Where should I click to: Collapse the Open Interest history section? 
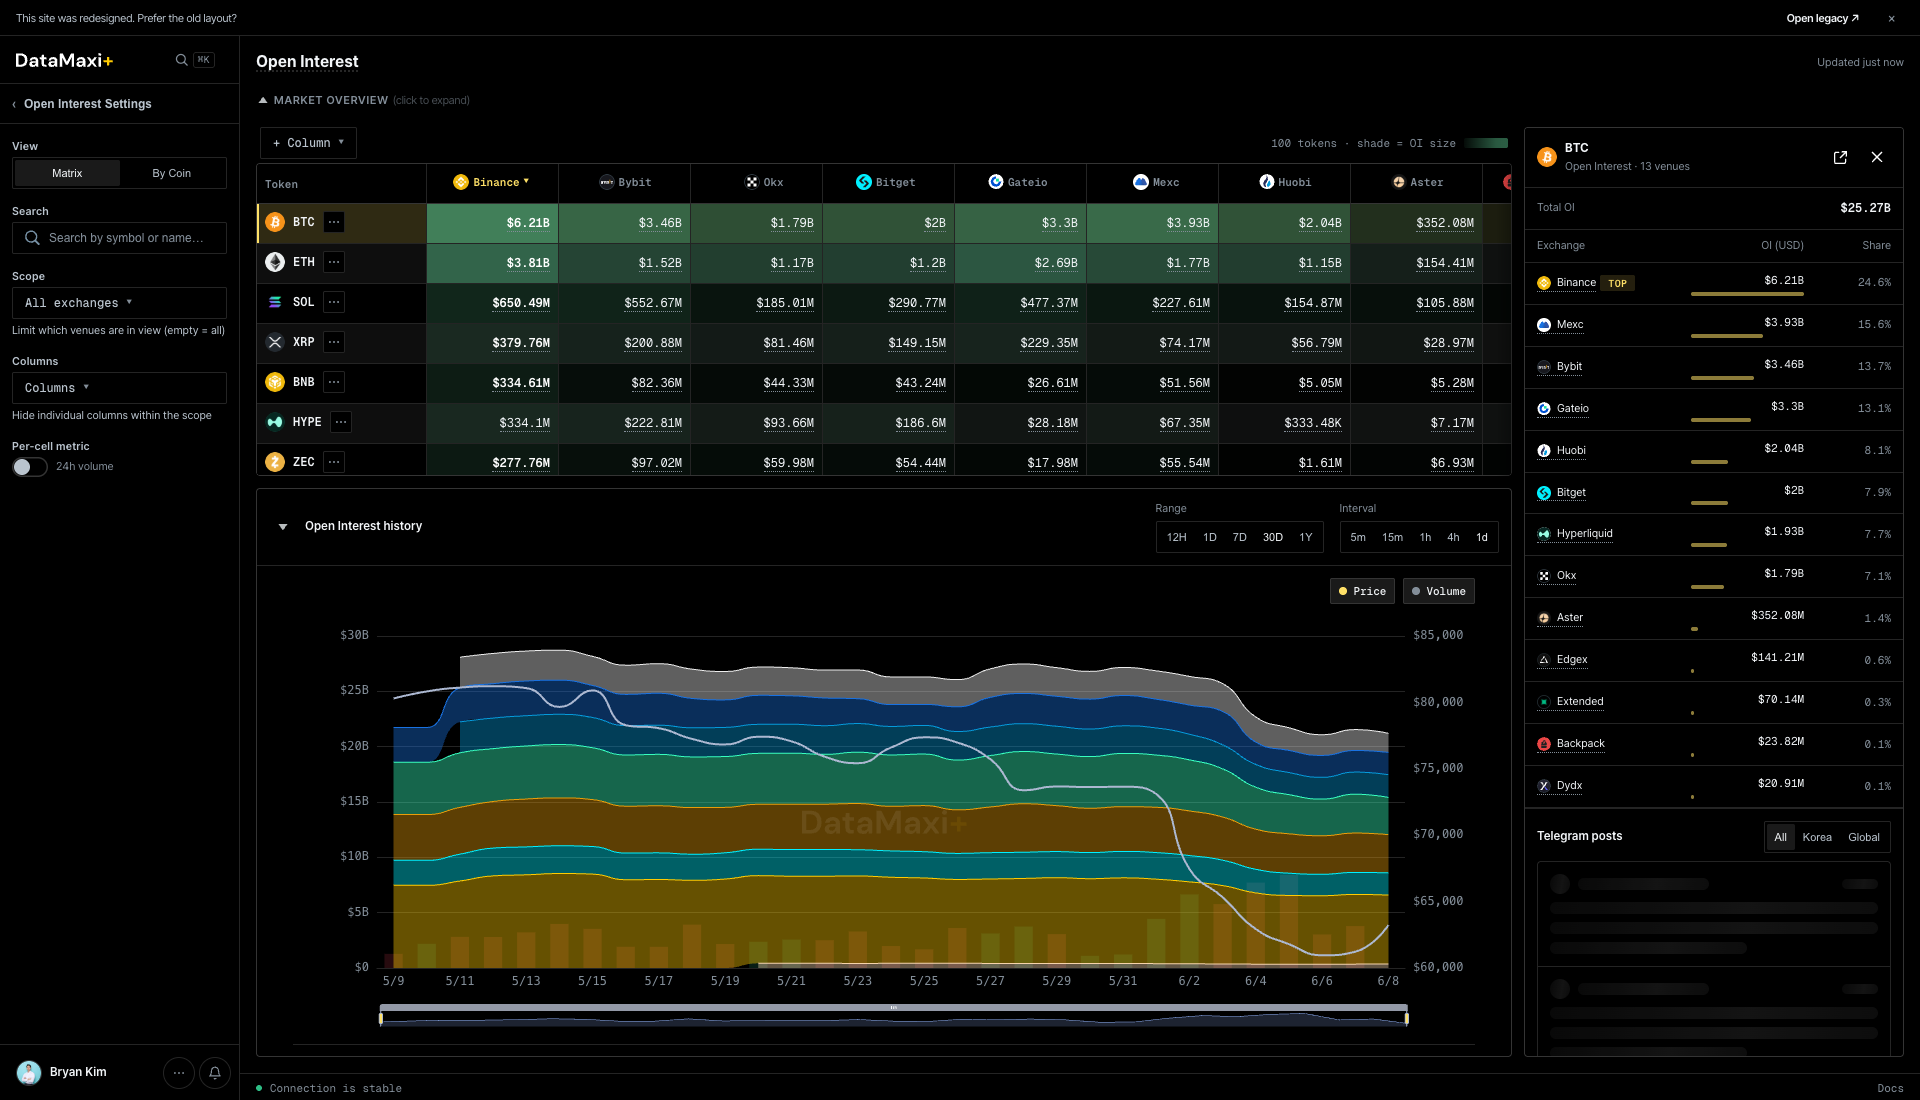[x=283, y=526]
